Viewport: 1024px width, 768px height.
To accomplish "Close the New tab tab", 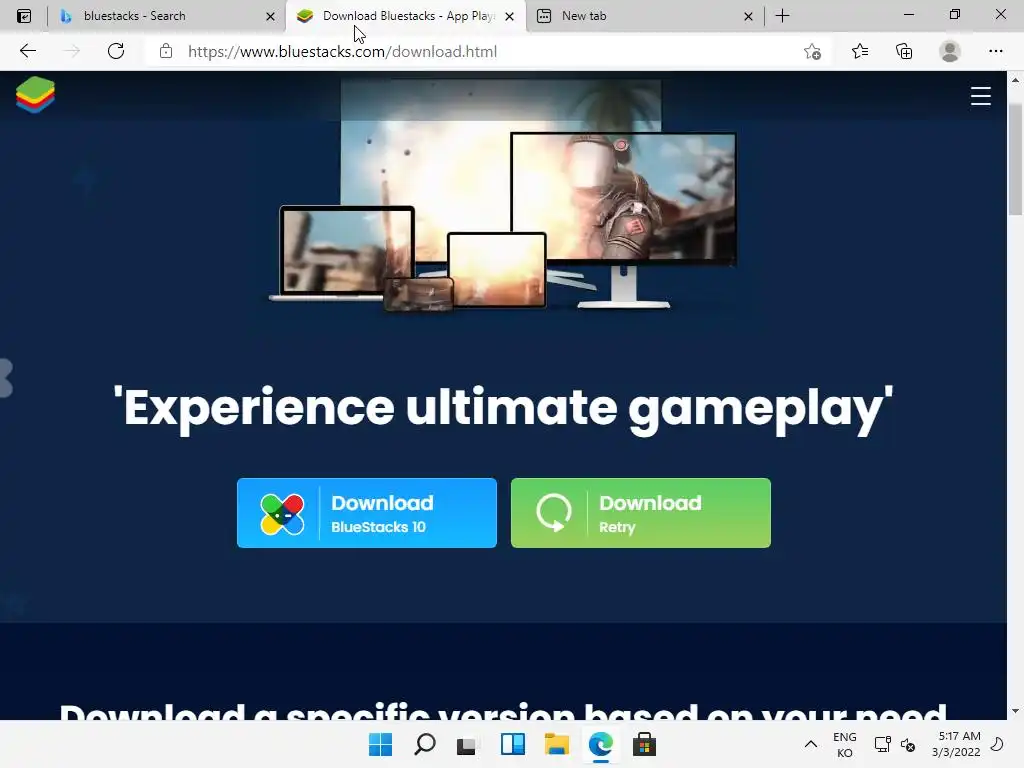I will (748, 16).
